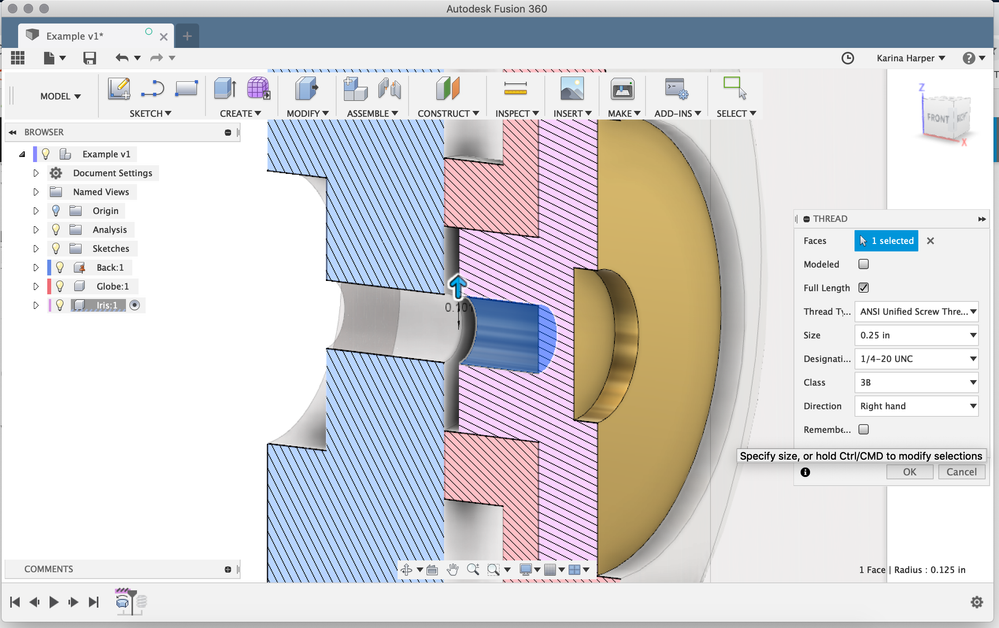
Task: Expand the Named Views node
Action: tap(36, 192)
